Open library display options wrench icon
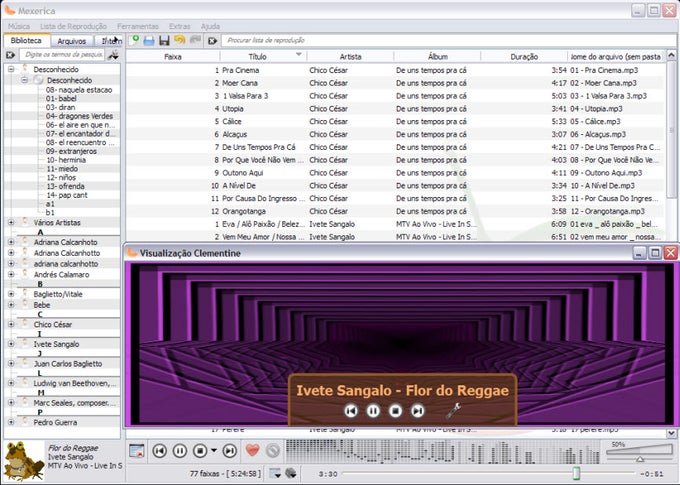The image size is (680, 485). click(113, 55)
